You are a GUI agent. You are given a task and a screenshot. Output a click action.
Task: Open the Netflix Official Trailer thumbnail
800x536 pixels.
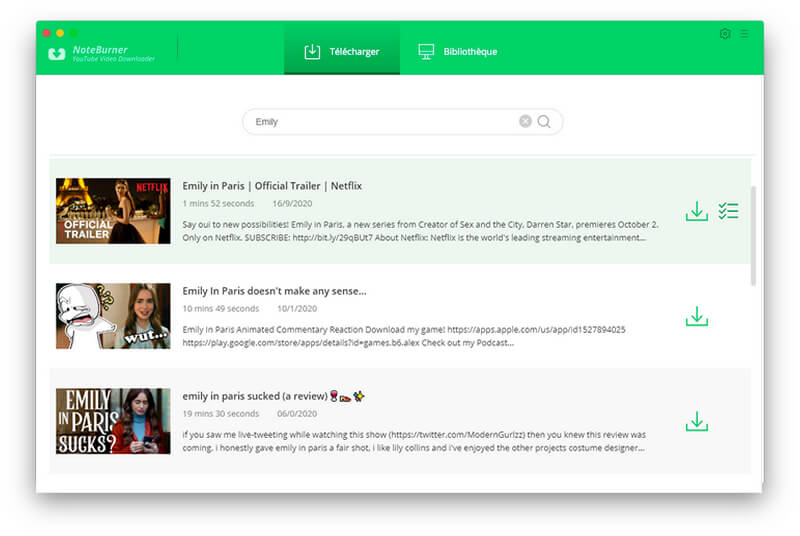[x=113, y=211]
